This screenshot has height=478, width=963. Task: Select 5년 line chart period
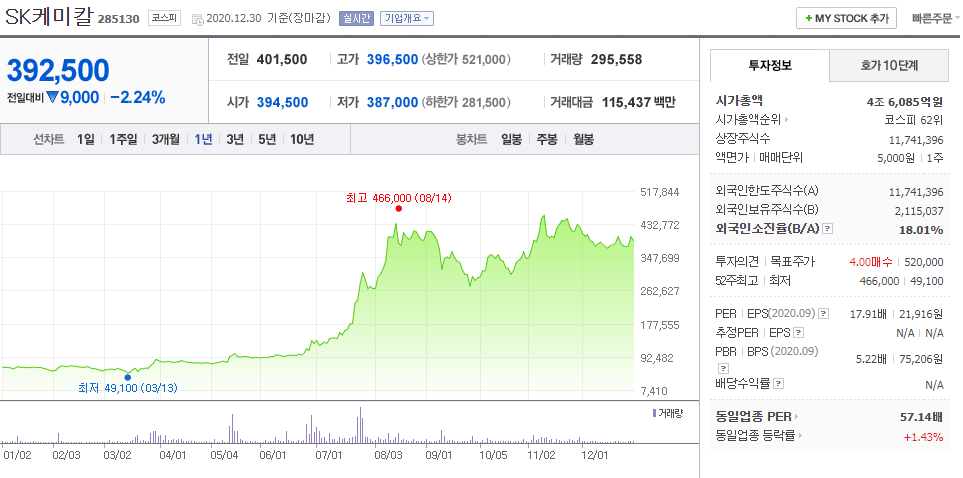click(x=267, y=139)
